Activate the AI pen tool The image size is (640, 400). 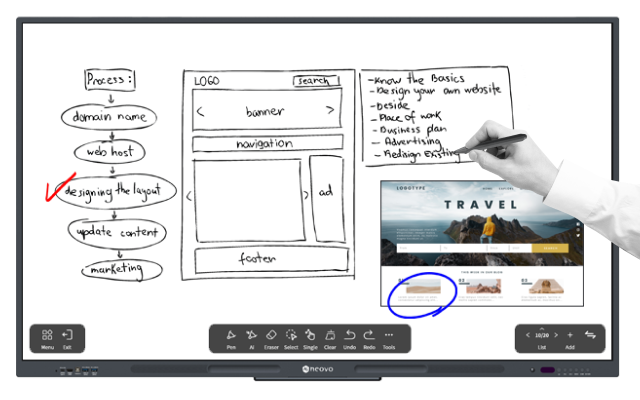coord(251,336)
